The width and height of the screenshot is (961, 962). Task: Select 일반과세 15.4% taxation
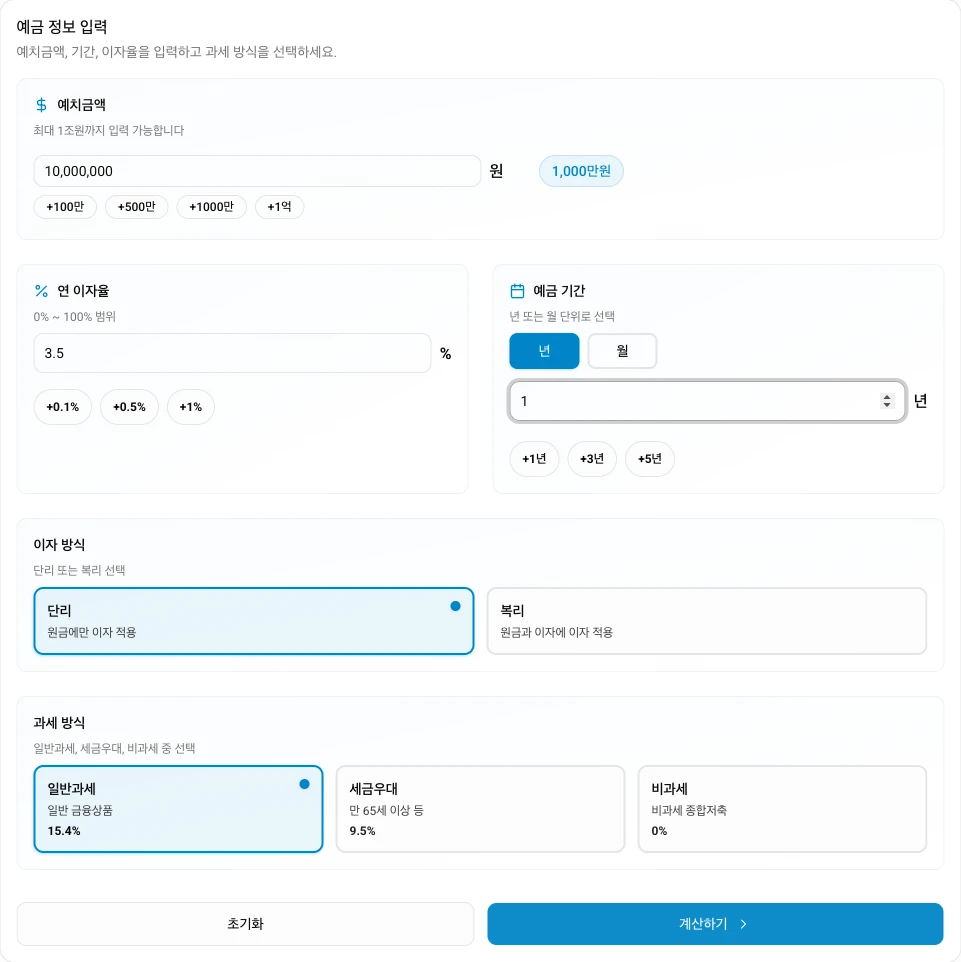click(x=178, y=809)
